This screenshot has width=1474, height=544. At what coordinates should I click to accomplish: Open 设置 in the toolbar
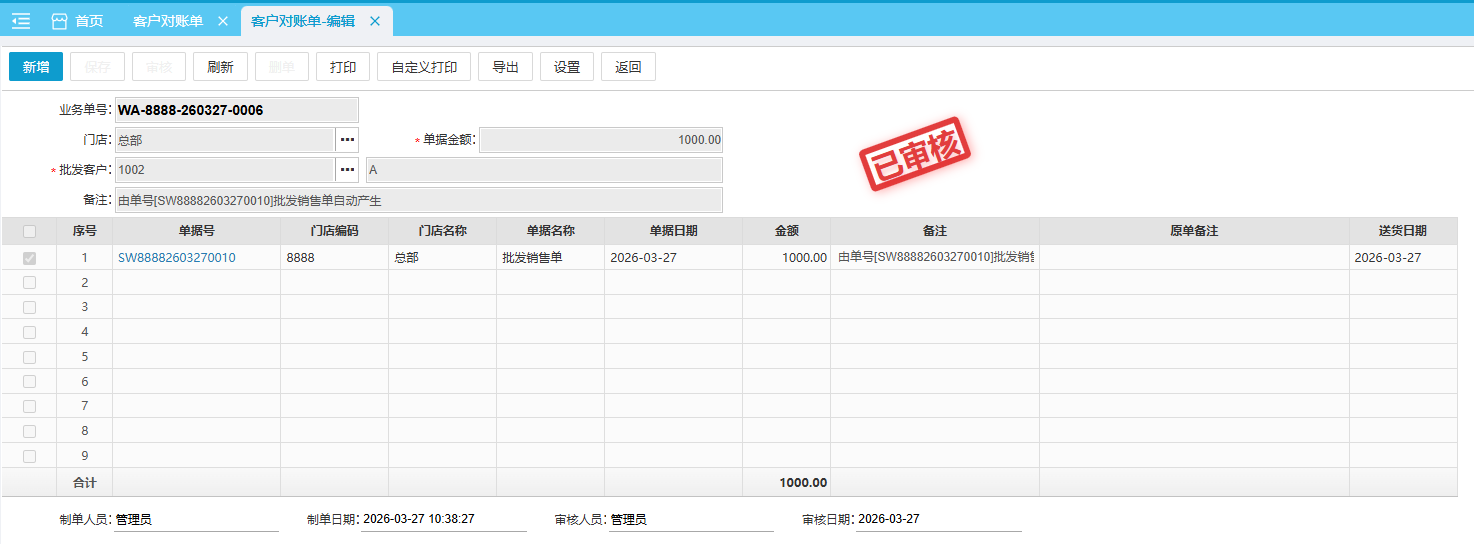coord(567,67)
